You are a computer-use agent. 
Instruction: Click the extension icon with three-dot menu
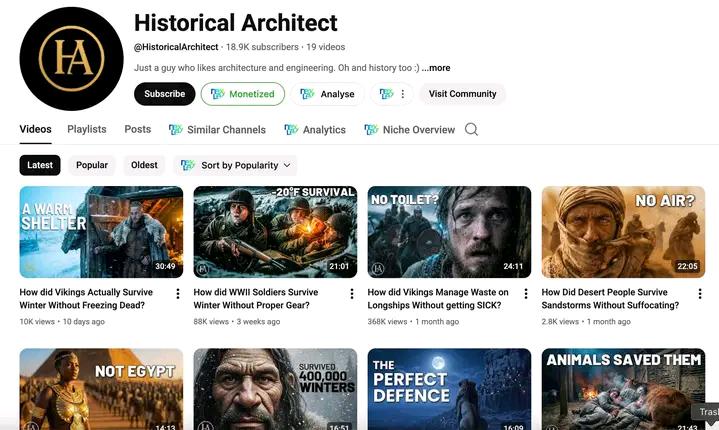(392, 94)
